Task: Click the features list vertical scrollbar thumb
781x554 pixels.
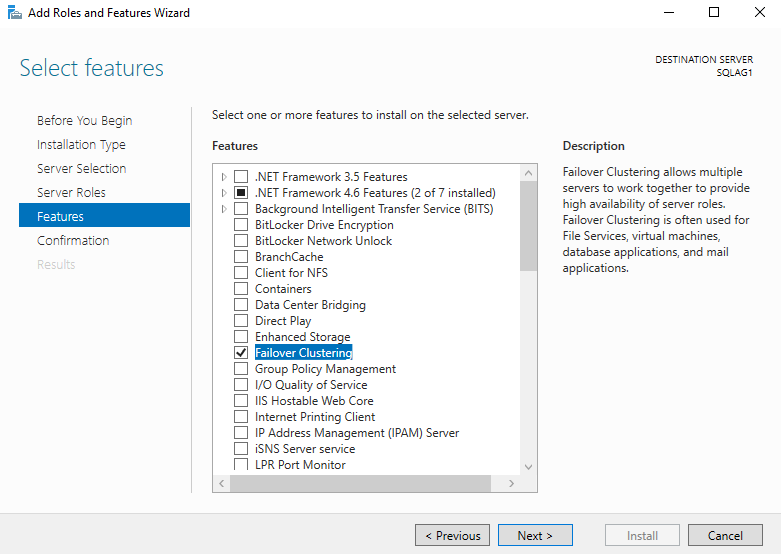Action: tap(529, 225)
